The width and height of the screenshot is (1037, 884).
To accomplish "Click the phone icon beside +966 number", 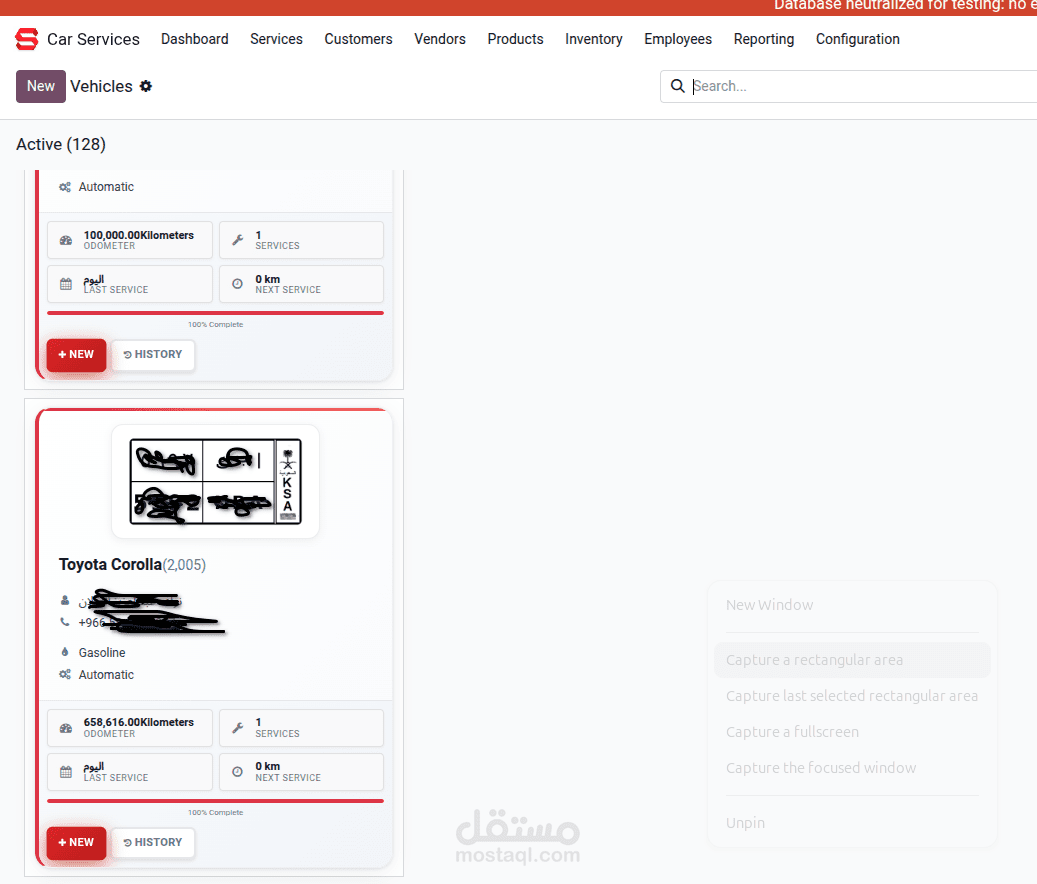I will click(65, 622).
